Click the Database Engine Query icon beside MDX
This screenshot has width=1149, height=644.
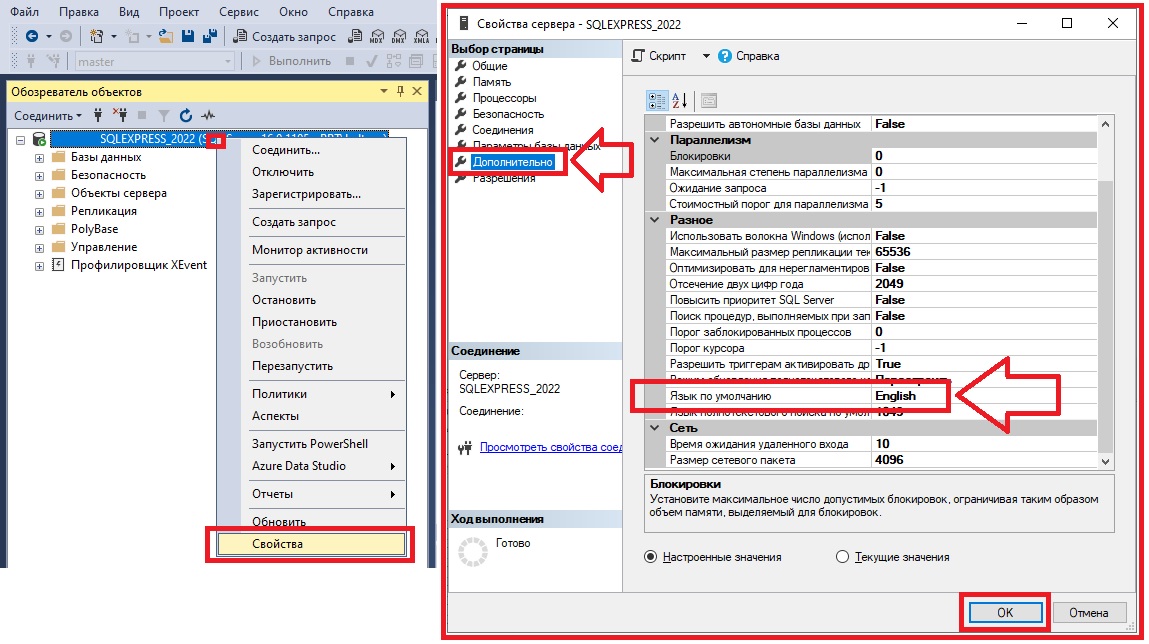(355, 36)
